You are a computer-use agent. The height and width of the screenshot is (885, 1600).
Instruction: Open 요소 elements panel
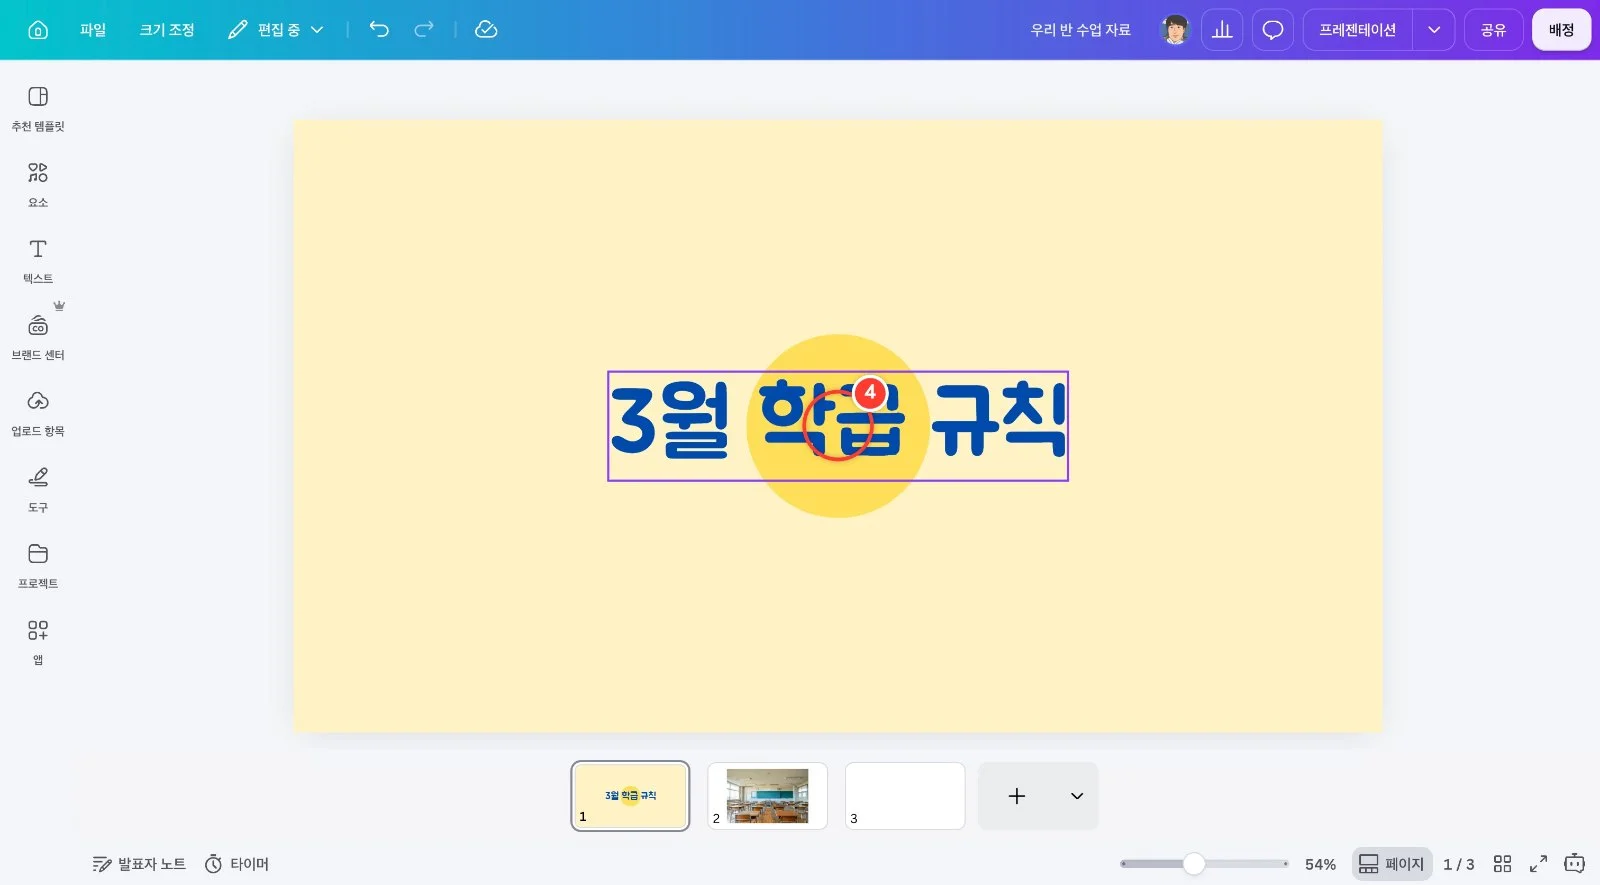point(38,185)
